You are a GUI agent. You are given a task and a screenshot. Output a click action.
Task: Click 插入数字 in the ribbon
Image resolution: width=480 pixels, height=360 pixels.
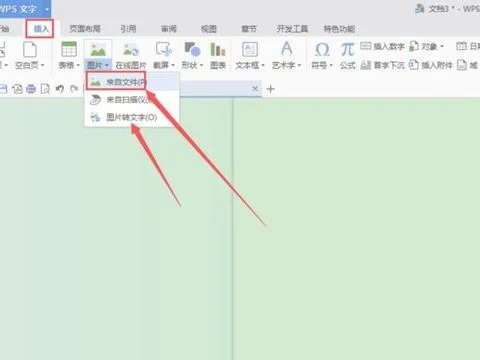[383, 46]
